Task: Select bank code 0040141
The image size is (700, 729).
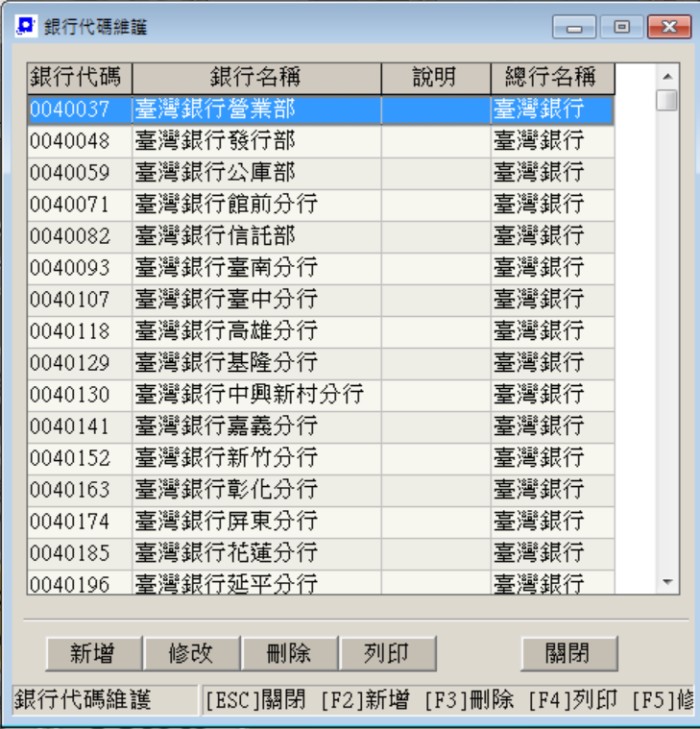Action: pos(79,427)
